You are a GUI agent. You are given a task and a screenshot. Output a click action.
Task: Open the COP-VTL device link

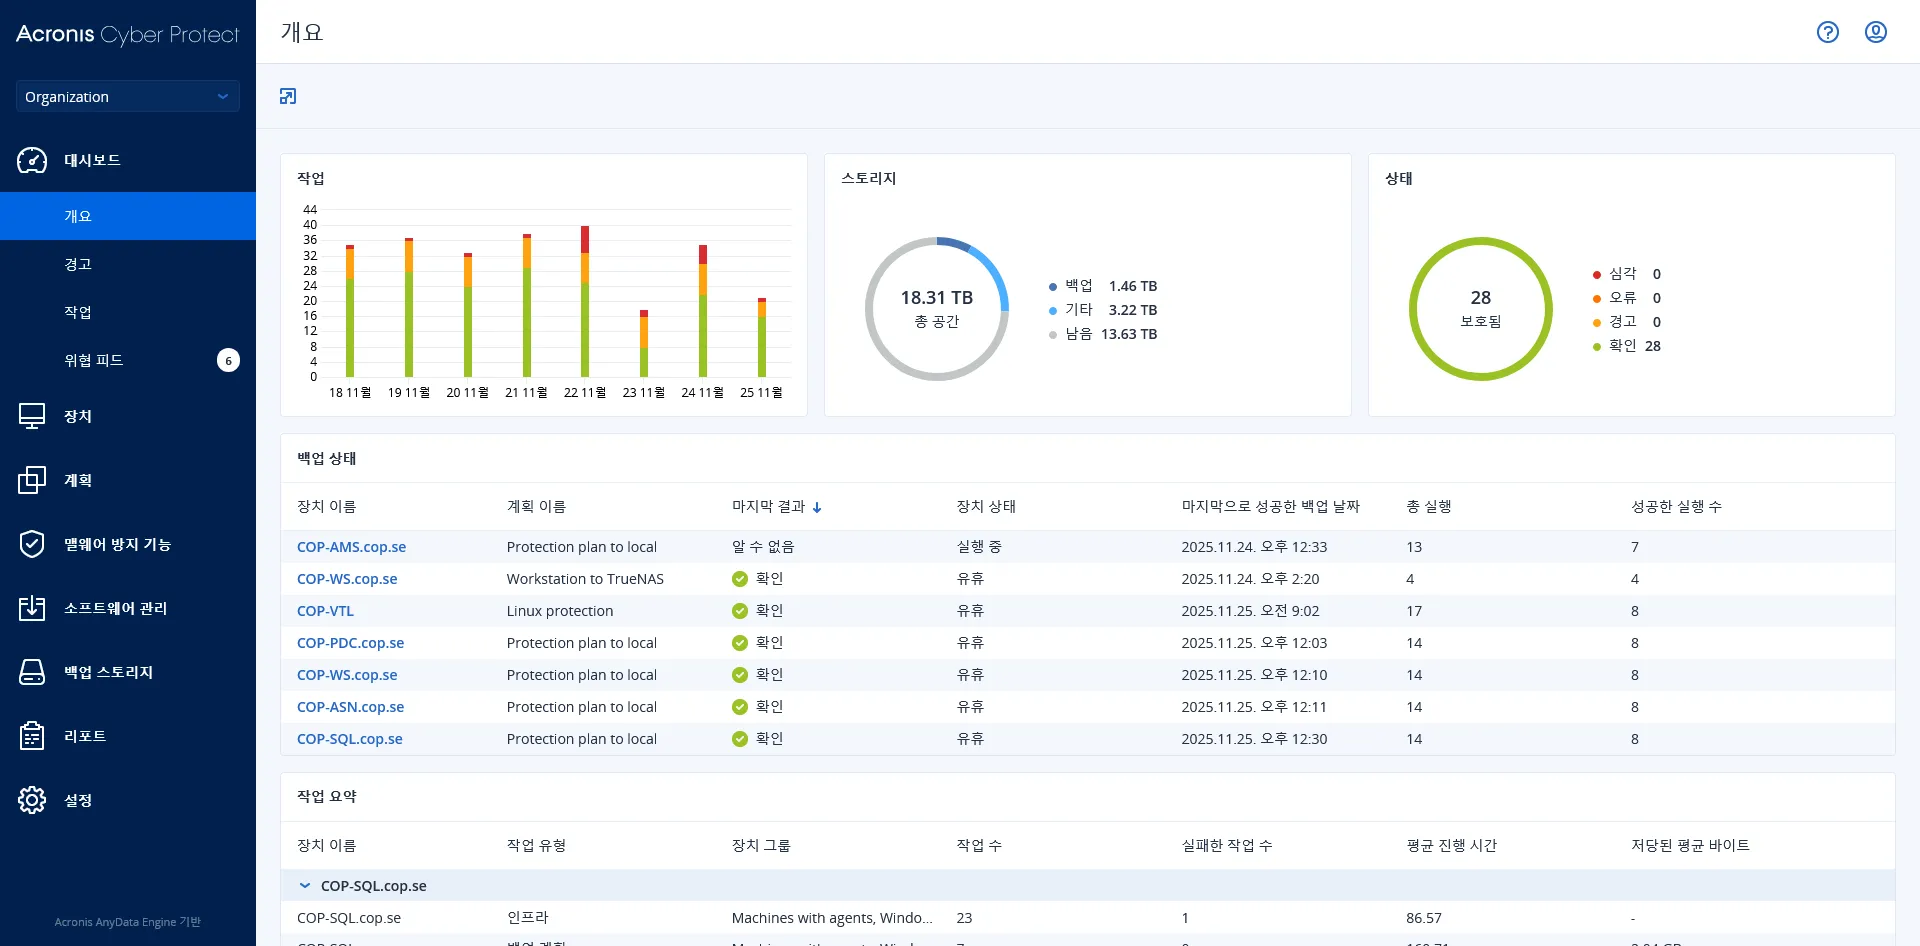325,611
